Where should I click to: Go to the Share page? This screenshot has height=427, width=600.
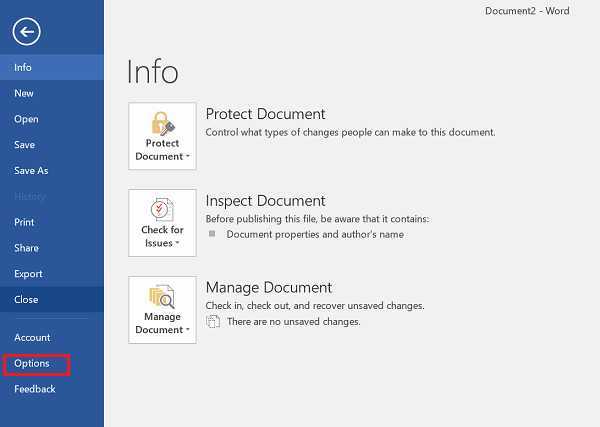pyautogui.click(x=52, y=248)
